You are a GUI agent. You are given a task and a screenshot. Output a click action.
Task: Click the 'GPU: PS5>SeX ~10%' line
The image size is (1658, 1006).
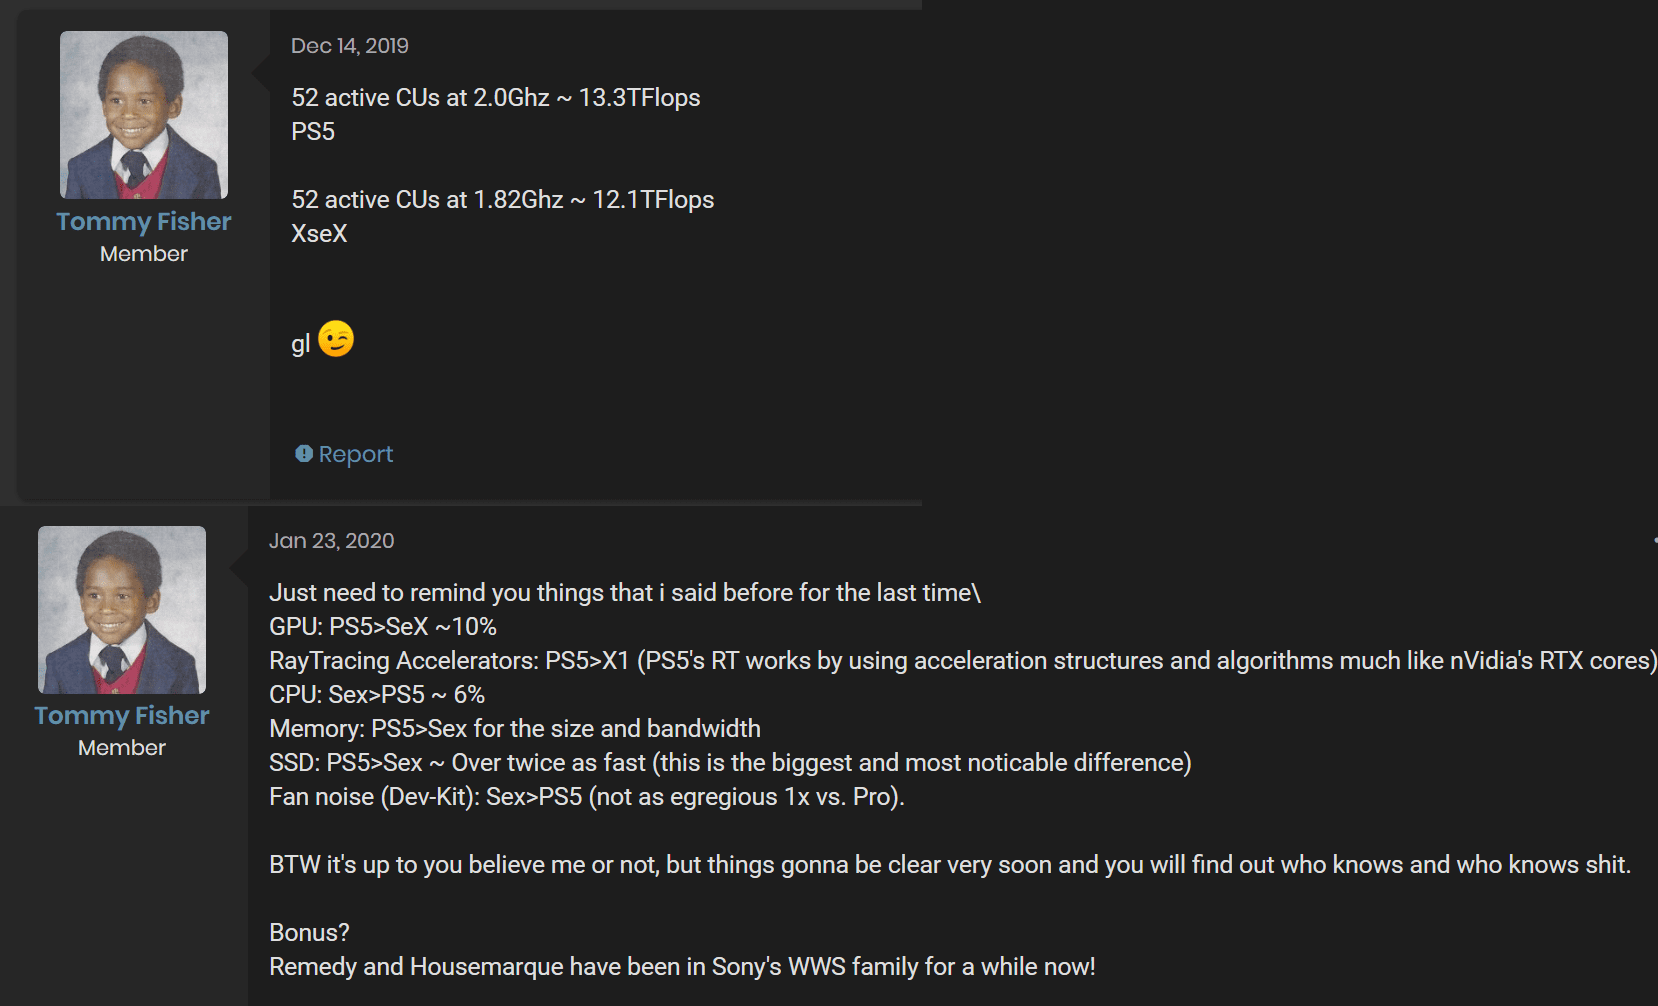382,627
